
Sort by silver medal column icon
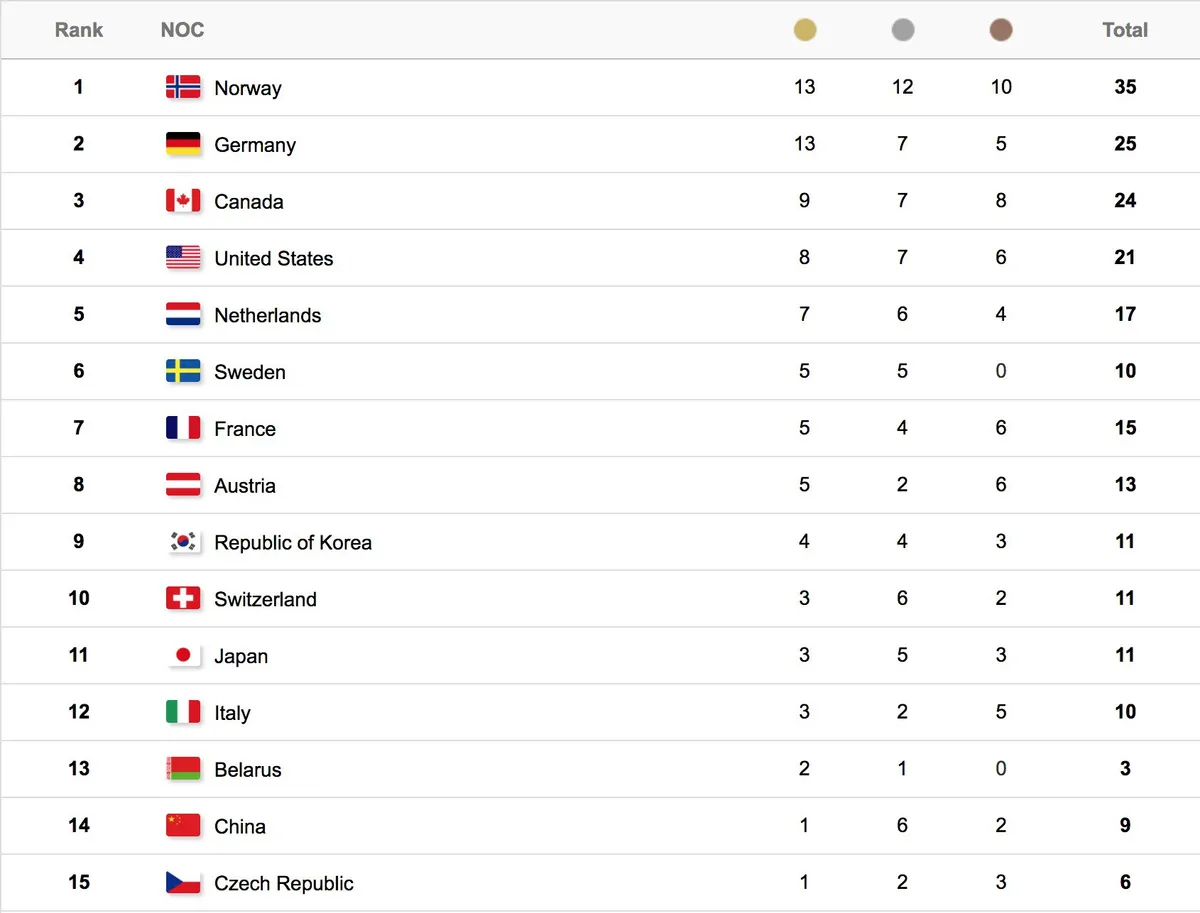(x=903, y=30)
